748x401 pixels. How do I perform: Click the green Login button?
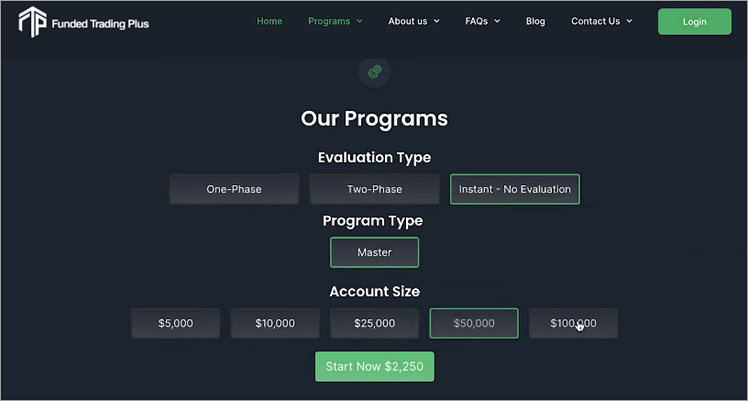694,21
